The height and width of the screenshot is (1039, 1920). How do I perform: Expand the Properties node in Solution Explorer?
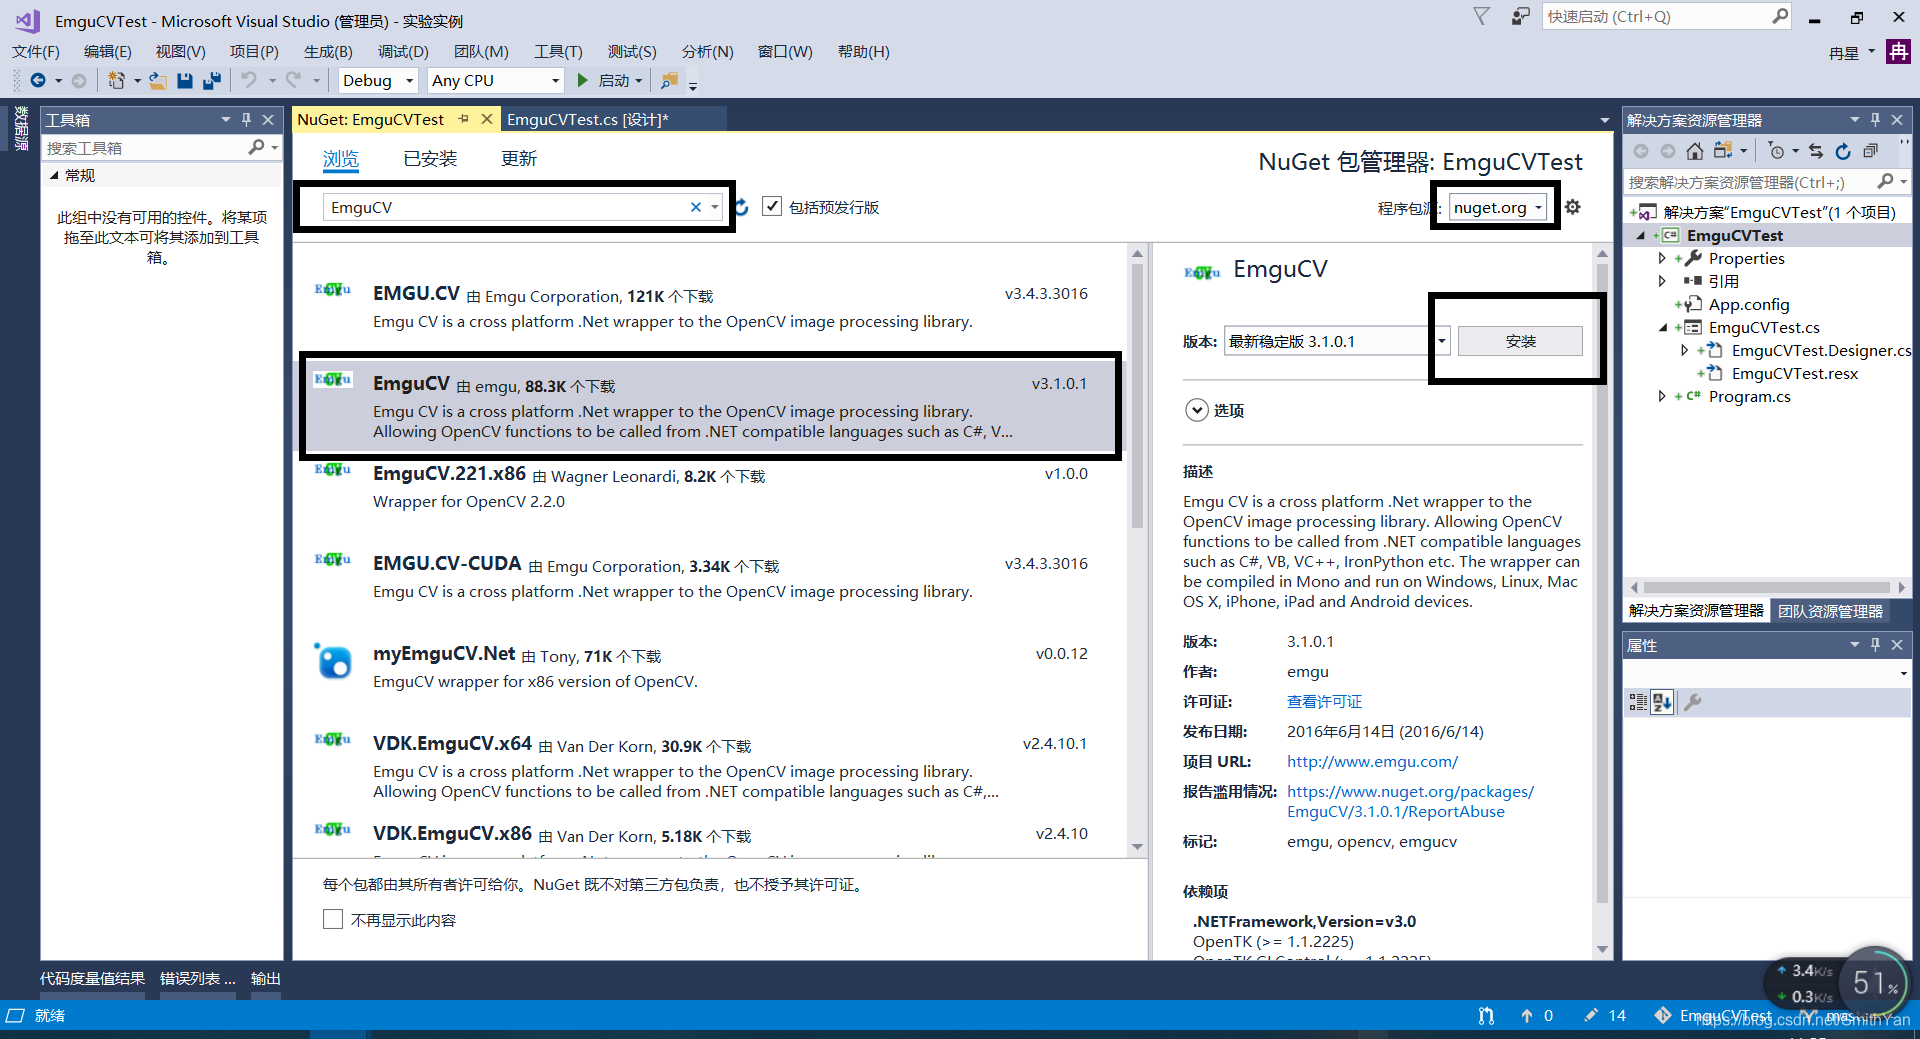[1662, 258]
